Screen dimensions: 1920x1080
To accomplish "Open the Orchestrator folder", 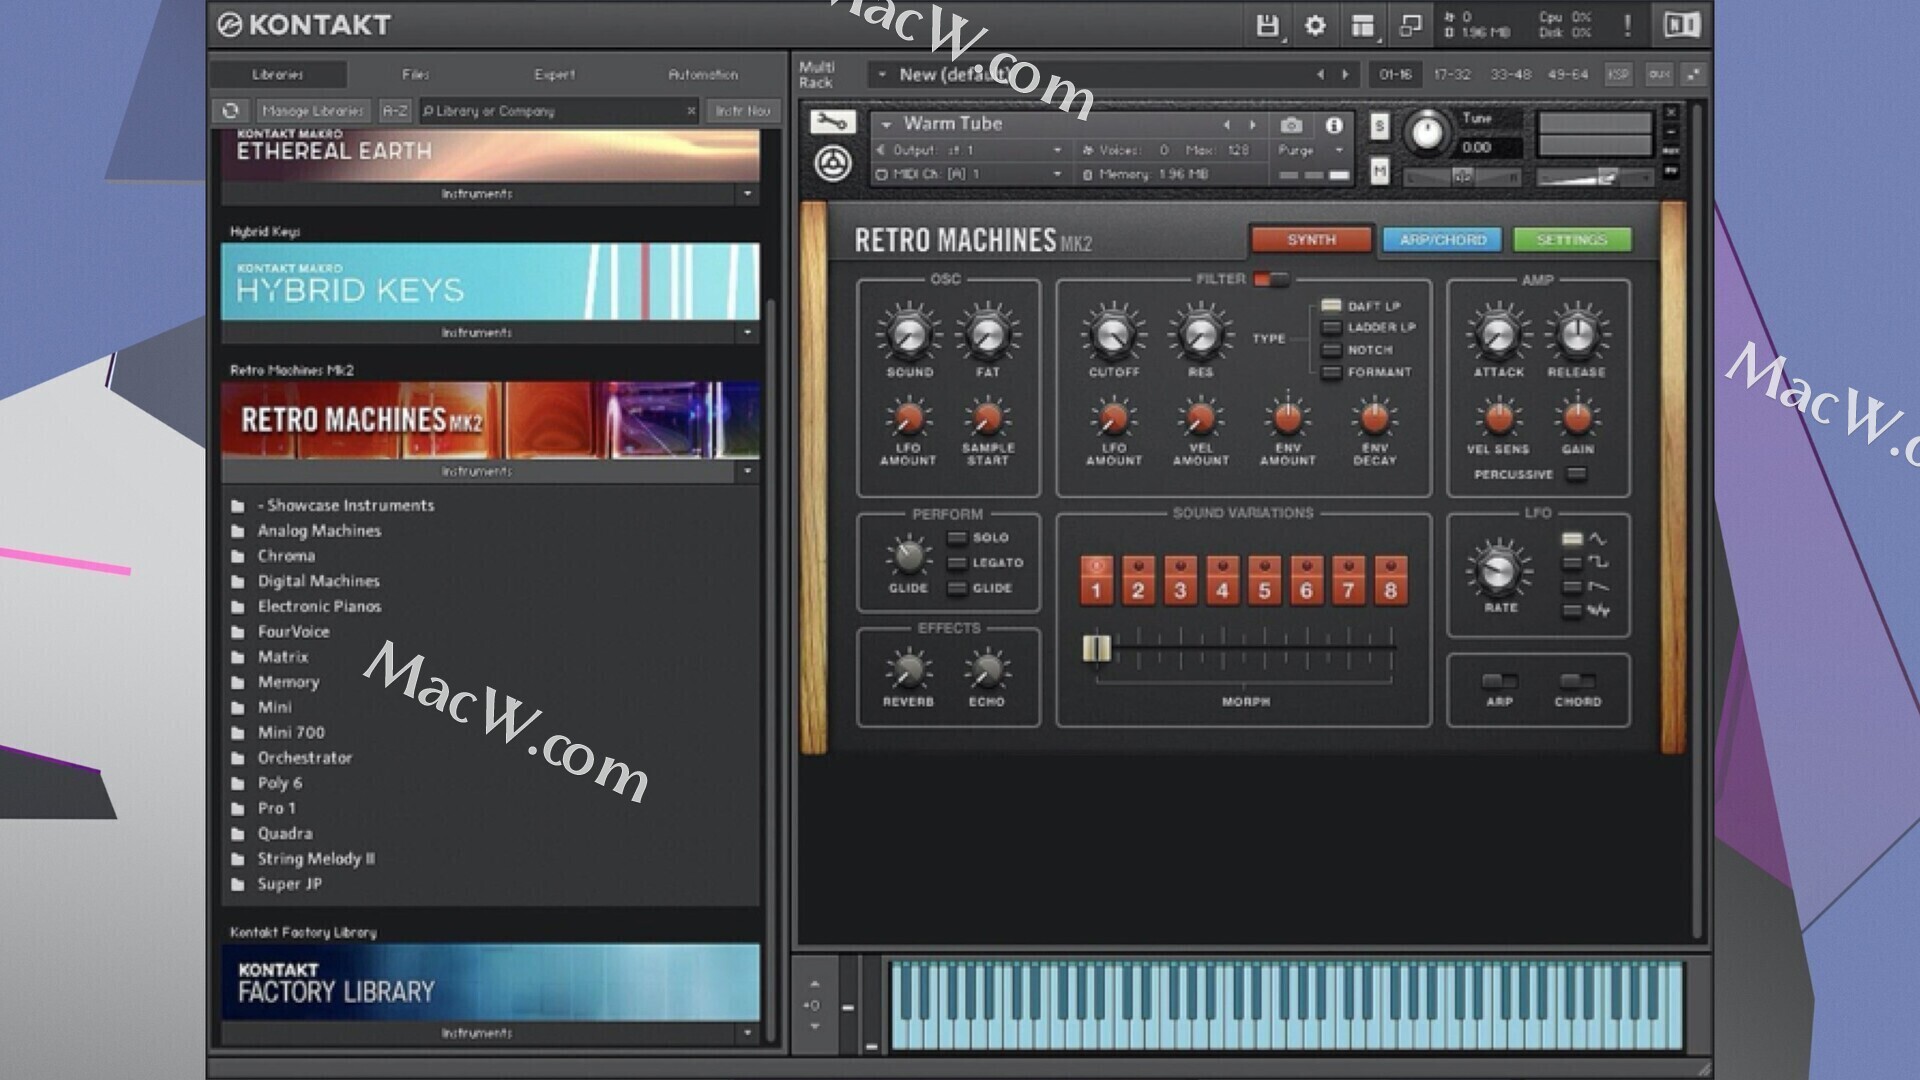I will 305,758.
